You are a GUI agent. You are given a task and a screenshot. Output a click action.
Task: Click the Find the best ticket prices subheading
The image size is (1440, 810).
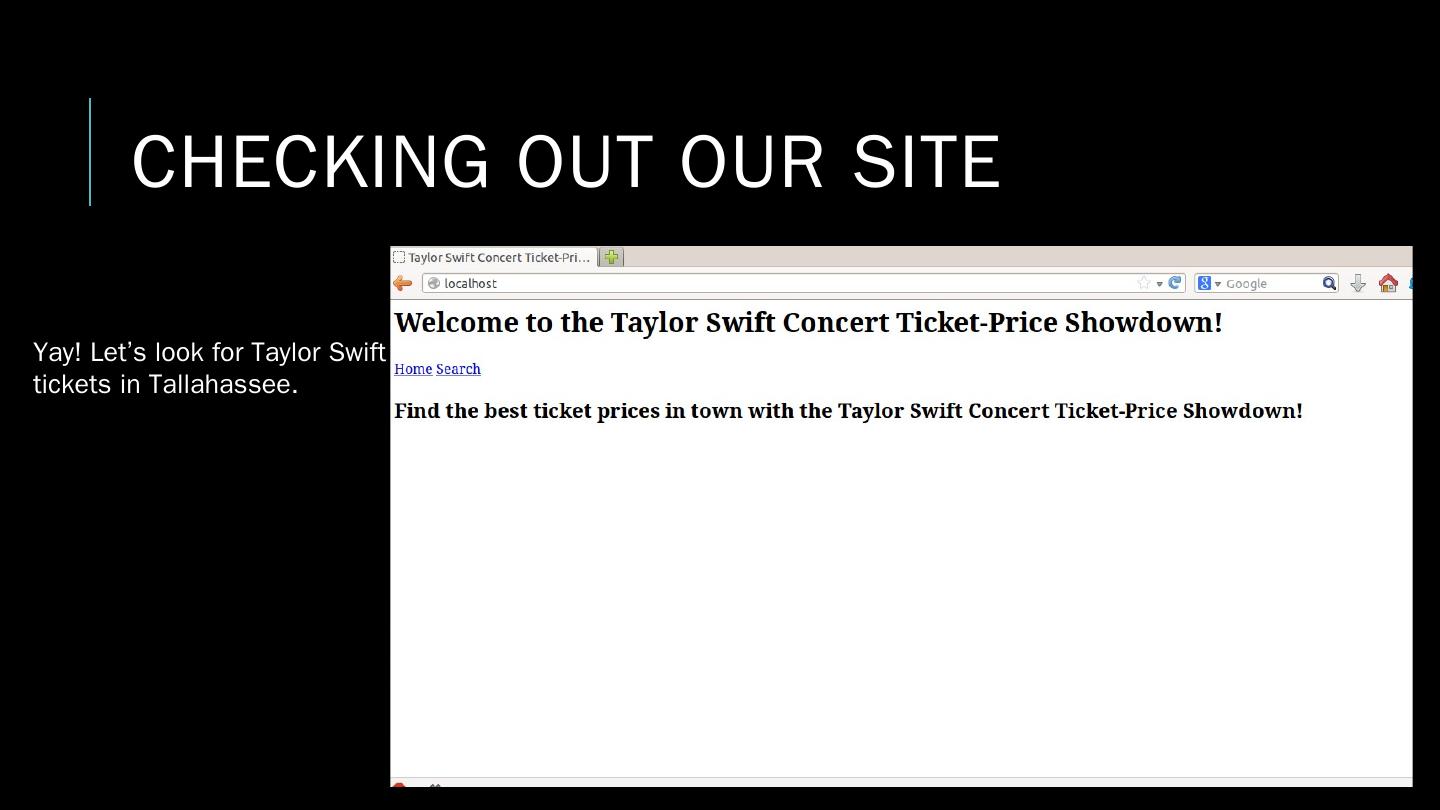coord(848,411)
